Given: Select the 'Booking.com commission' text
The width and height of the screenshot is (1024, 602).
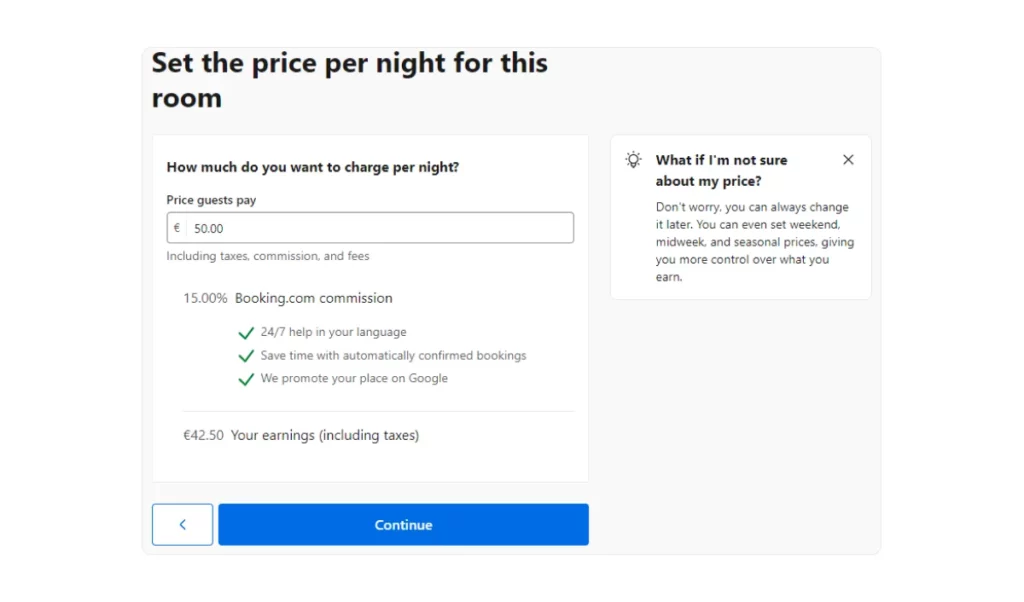Looking at the screenshot, I should point(313,298).
